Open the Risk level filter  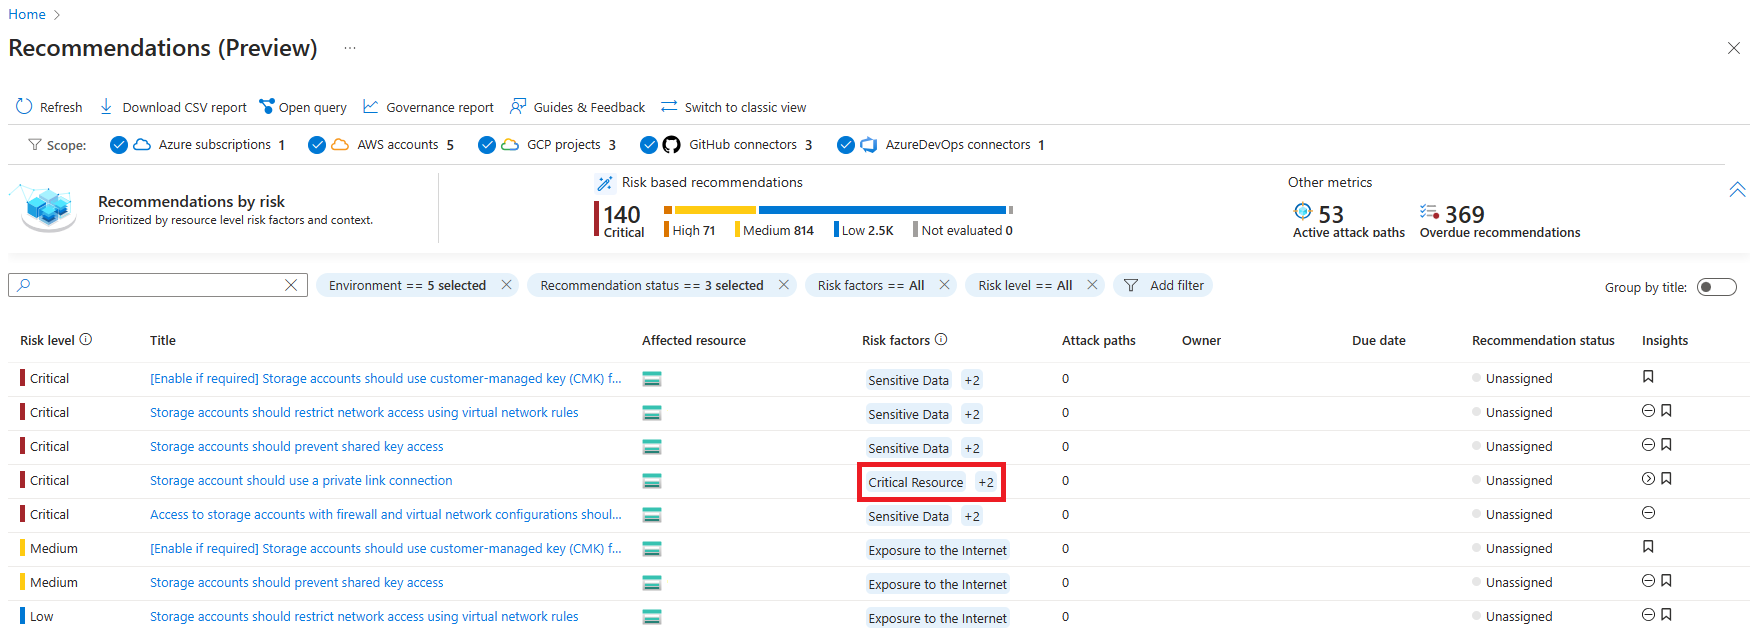1024,286
